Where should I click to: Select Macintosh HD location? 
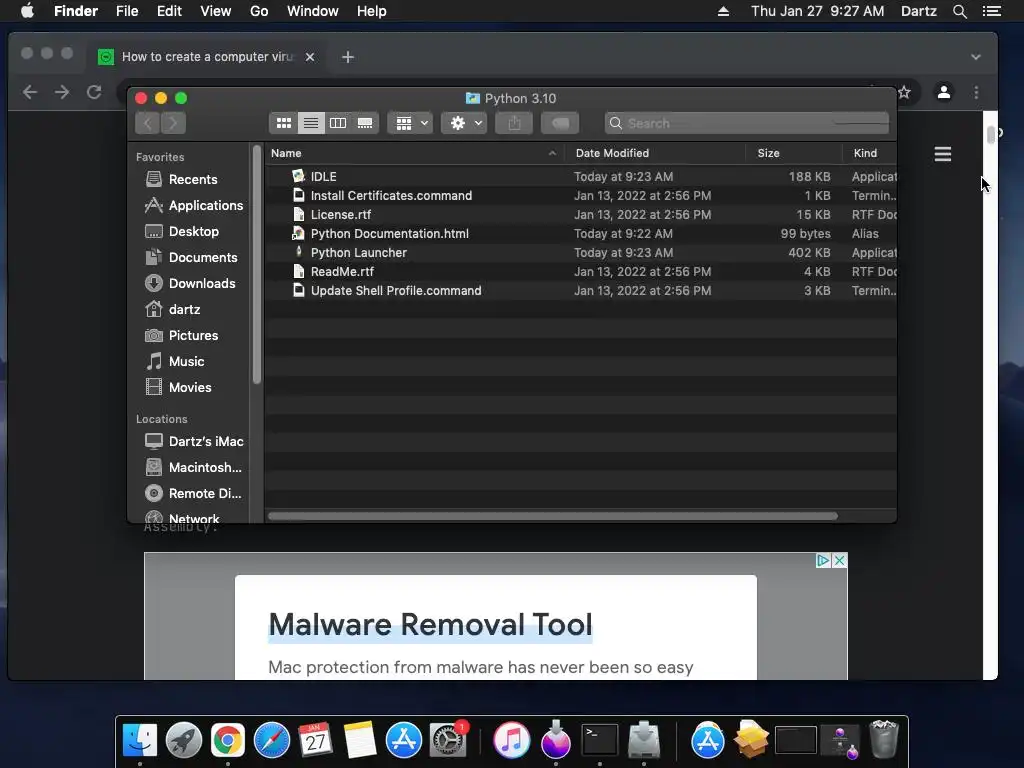(193, 468)
